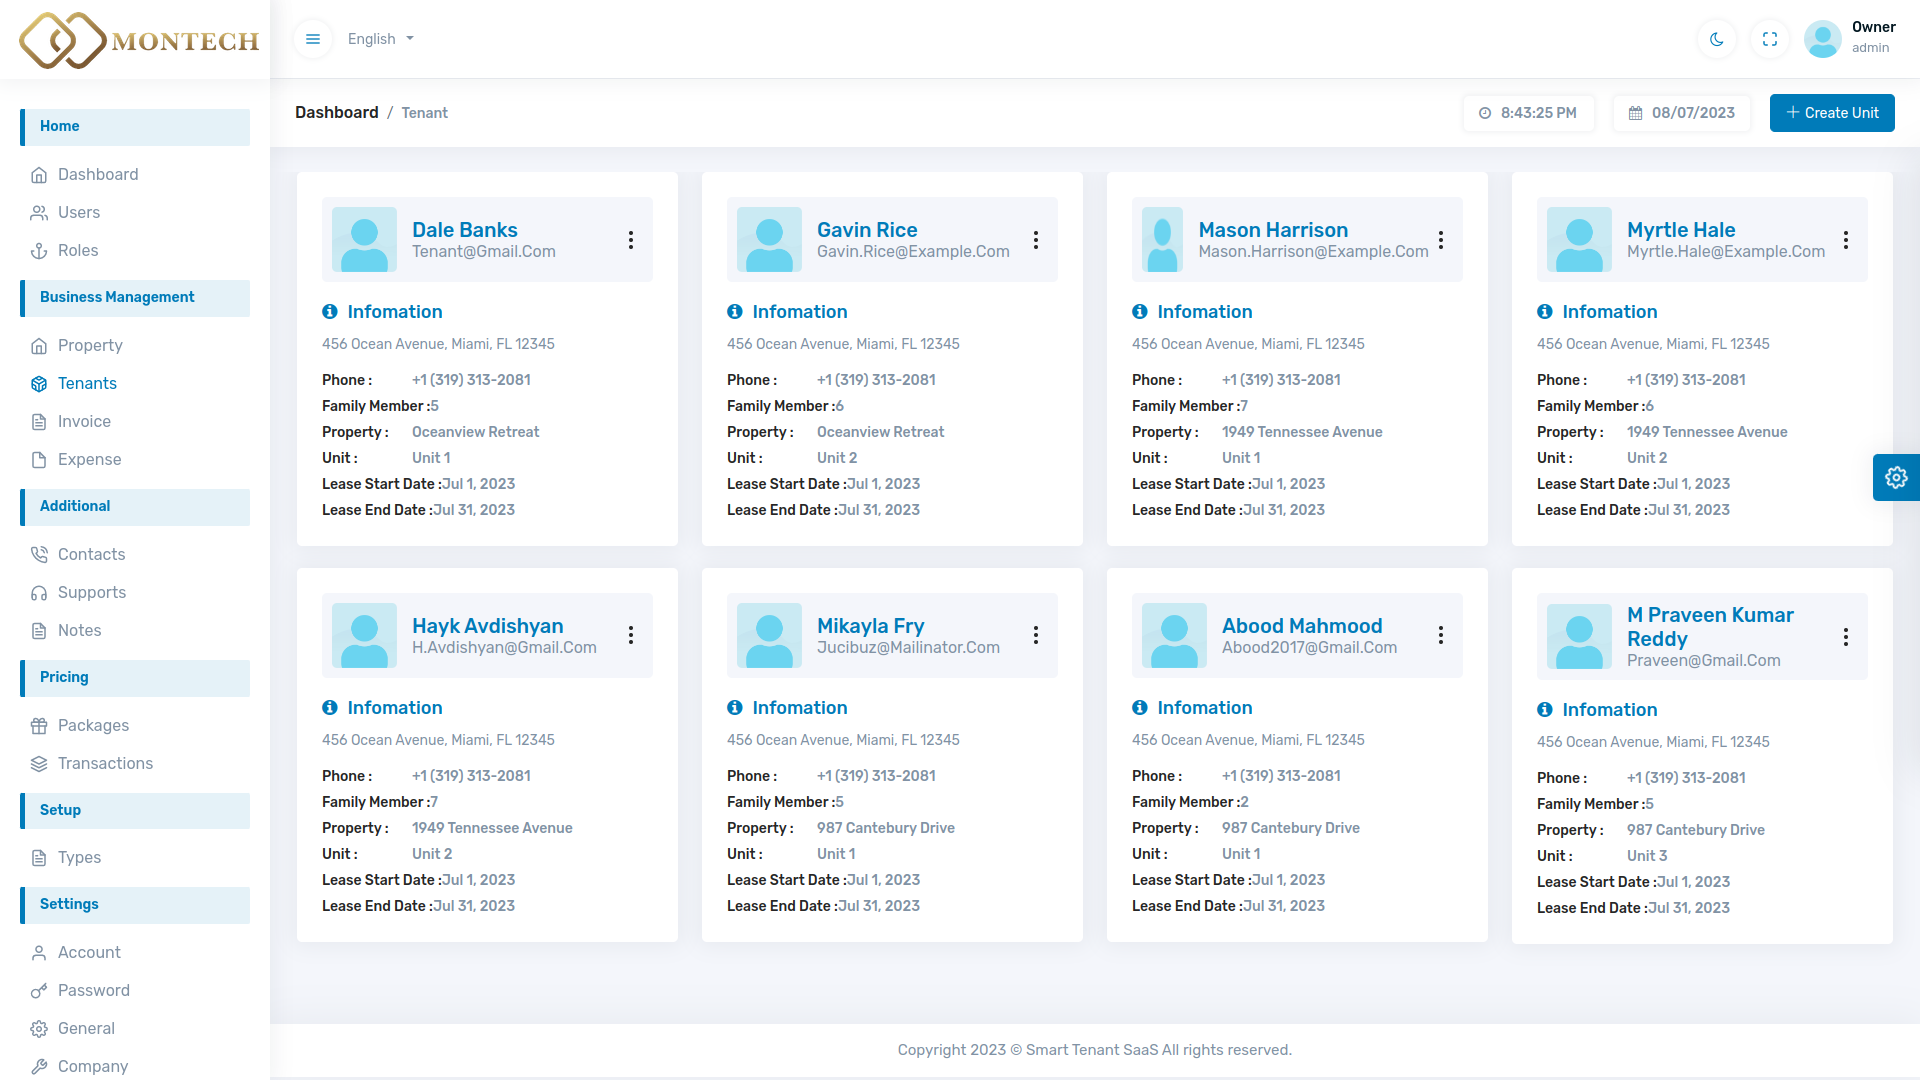The width and height of the screenshot is (1920, 1080).
Task: Click Password key icon in sidebar
Action: click(39, 991)
